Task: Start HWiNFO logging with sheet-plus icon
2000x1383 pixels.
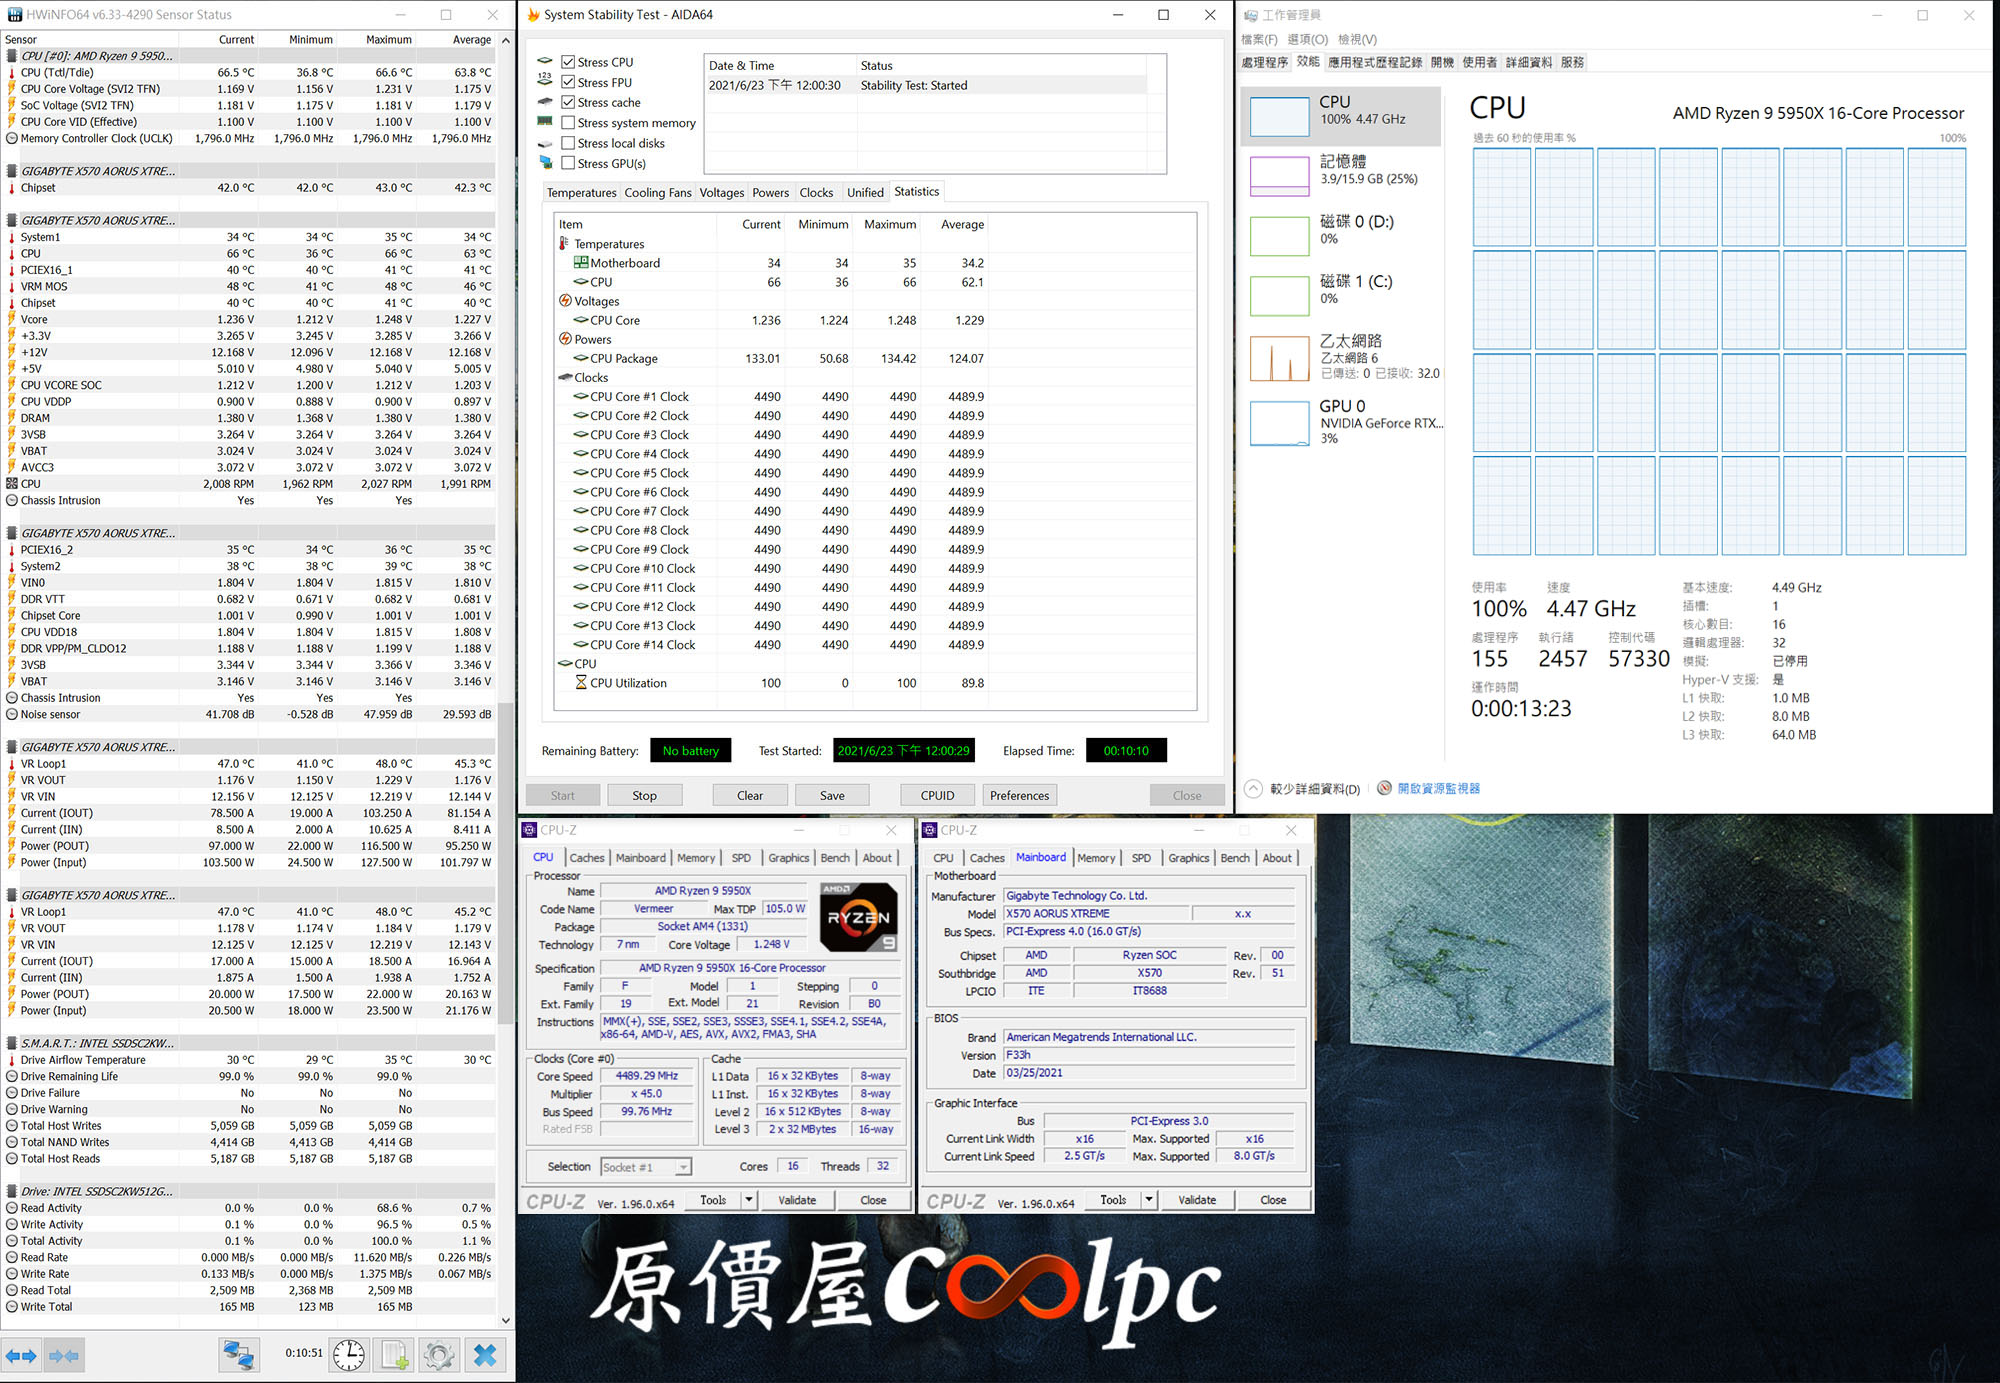Action: coord(394,1355)
